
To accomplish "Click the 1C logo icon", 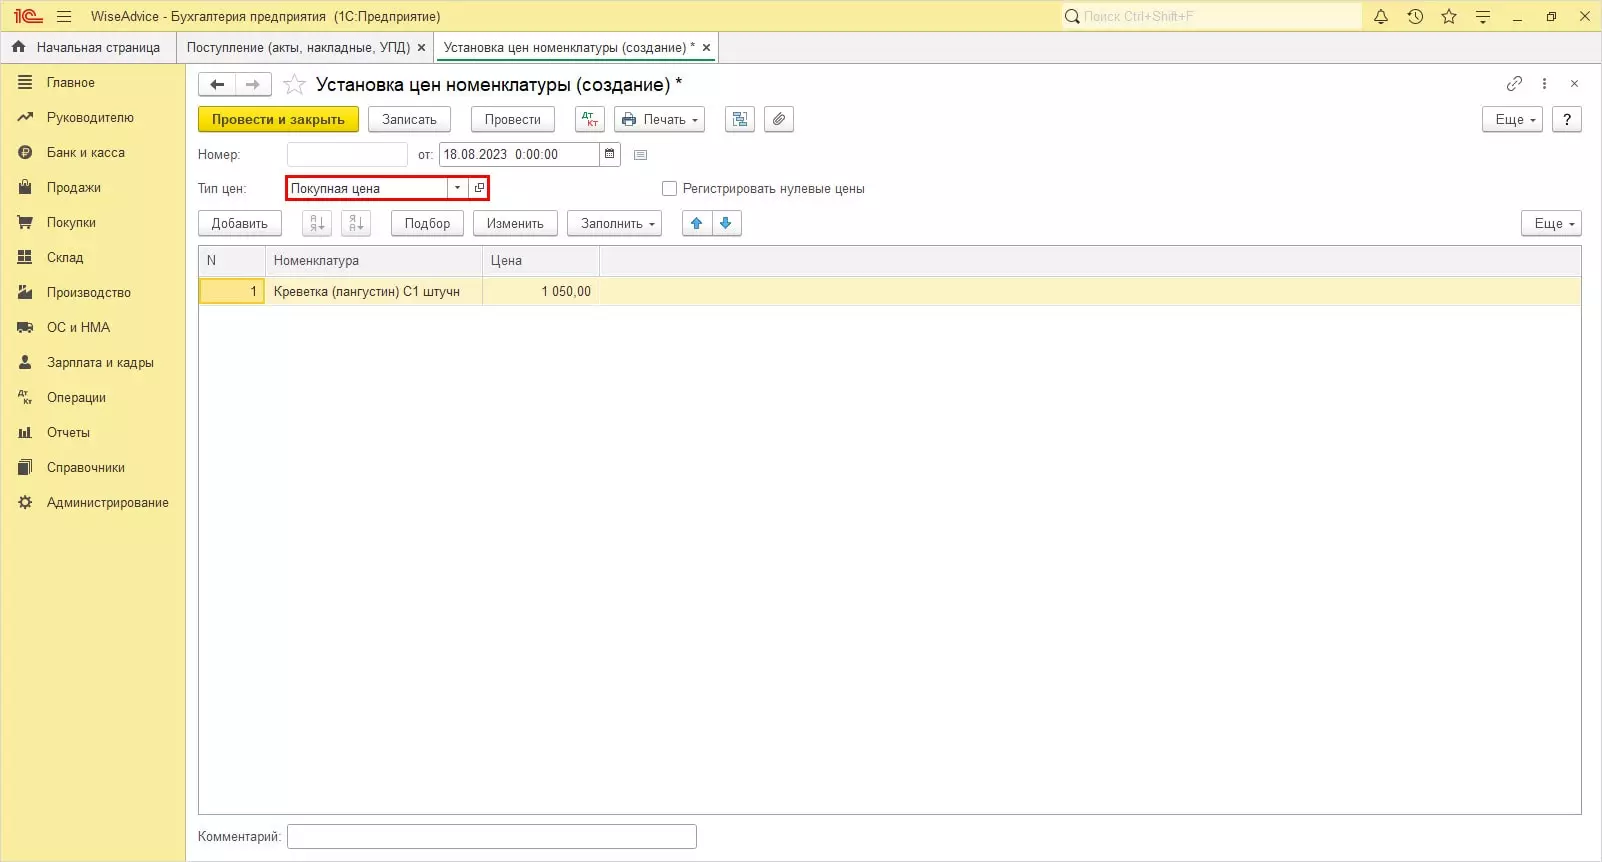I will (x=28, y=16).
